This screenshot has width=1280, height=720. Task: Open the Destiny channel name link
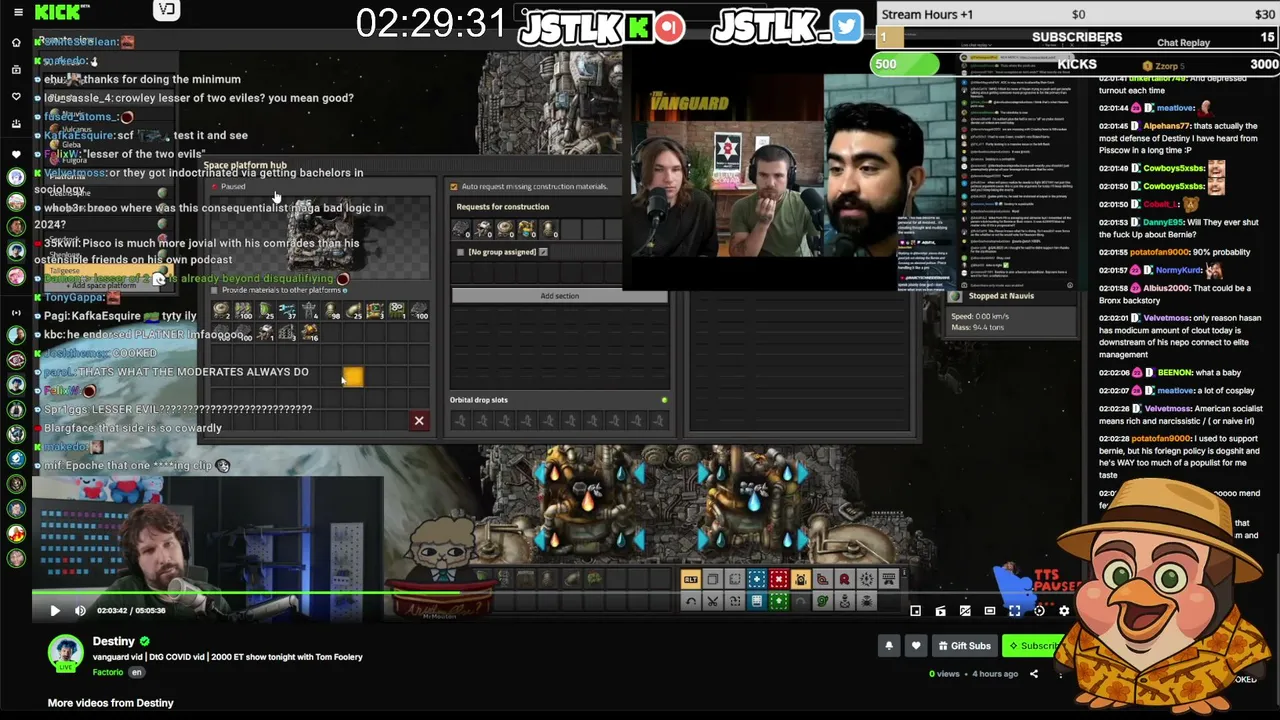[x=113, y=641]
